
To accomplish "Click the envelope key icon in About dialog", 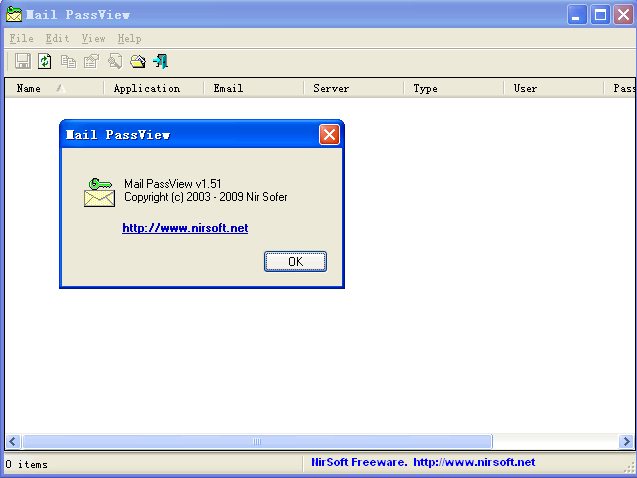I will pyautogui.click(x=99, y=192).
